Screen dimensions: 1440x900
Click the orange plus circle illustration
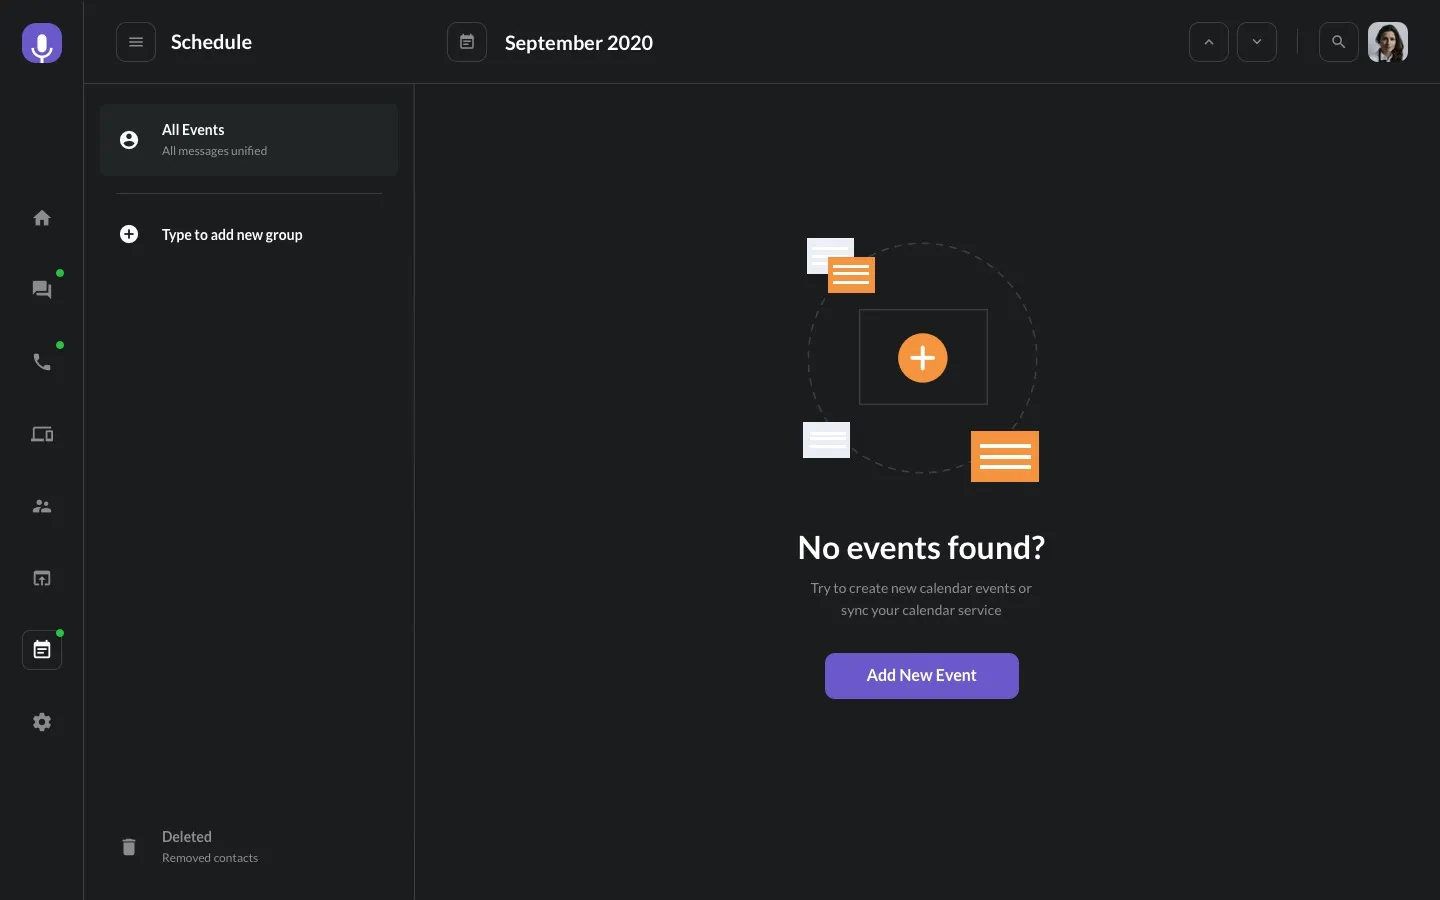coord(923,358)
